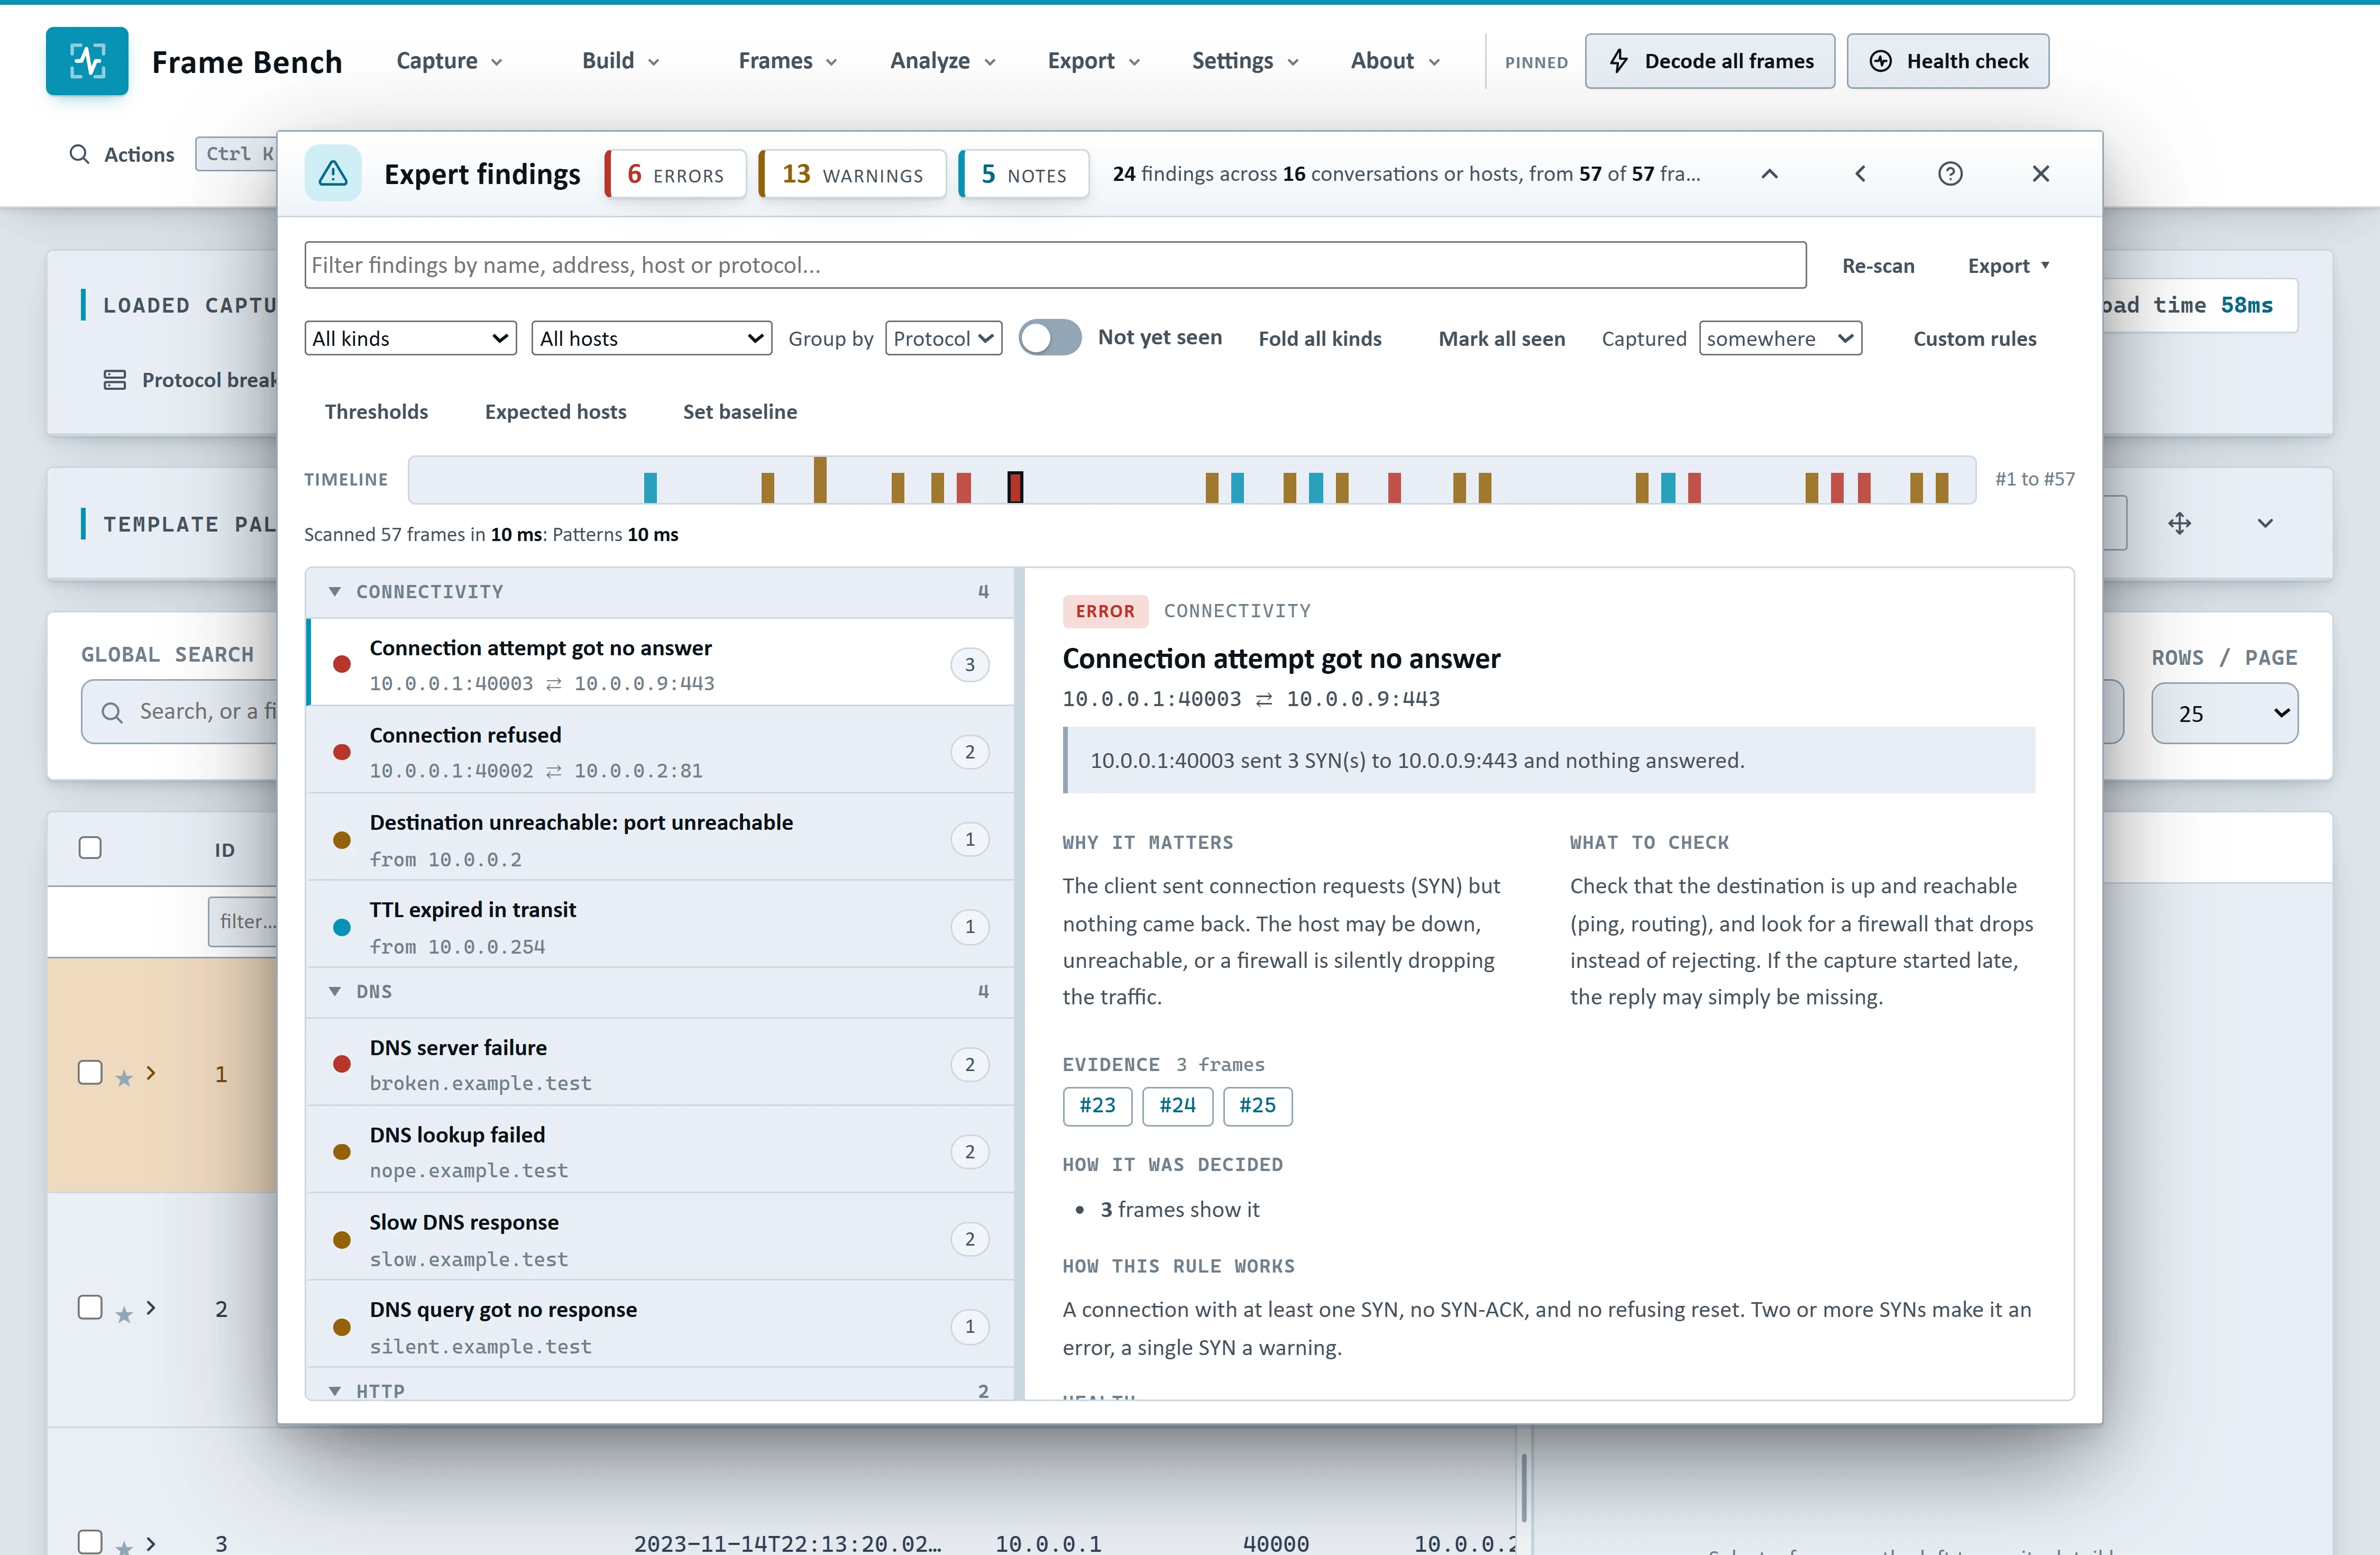Click the Protocol breakdown stack icon
2380x1555 pixels.
click(115, 380)
